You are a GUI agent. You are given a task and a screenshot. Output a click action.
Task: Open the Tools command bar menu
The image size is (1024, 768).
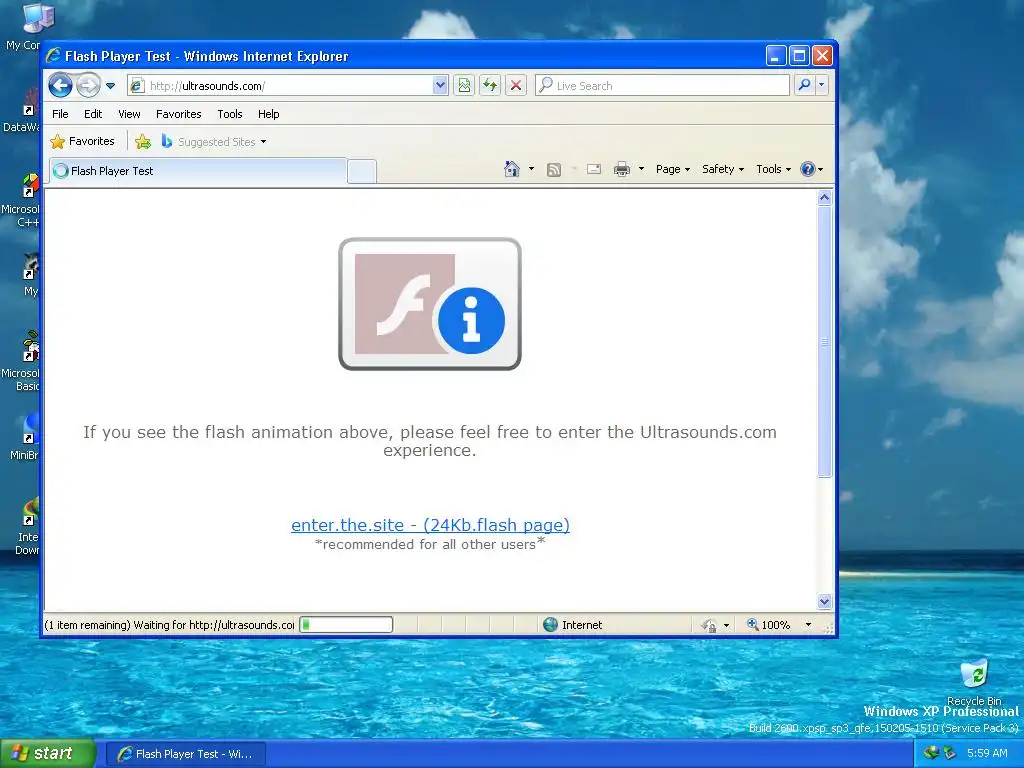point(773,169)
